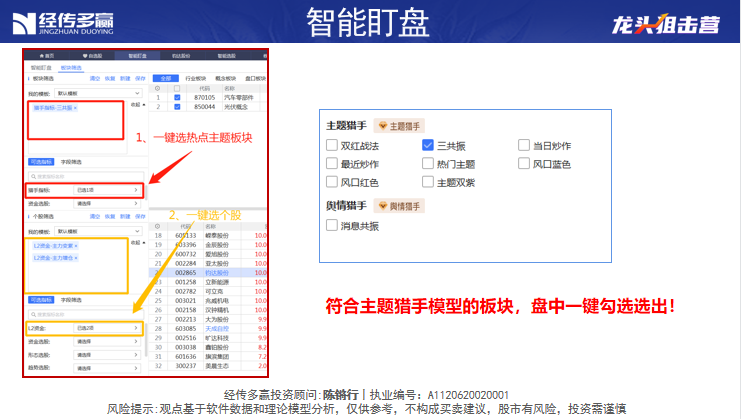Click 恢复 in the 板块筛选 header
Image resolution: width=741 pixels, height=419 pixels.
coord(110,78)
